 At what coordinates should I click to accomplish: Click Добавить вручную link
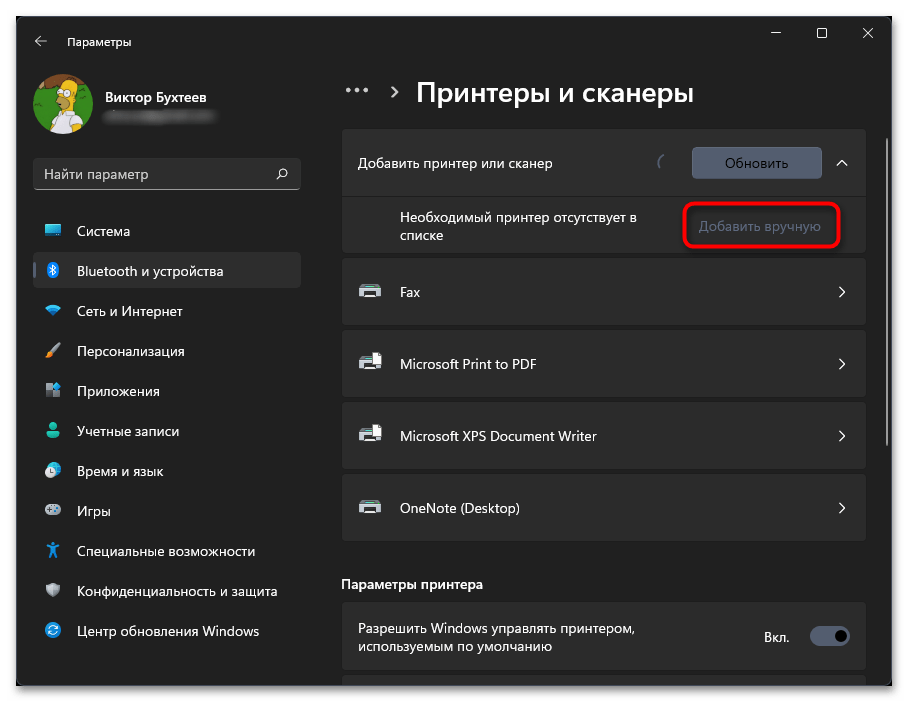tap(760, 226)
